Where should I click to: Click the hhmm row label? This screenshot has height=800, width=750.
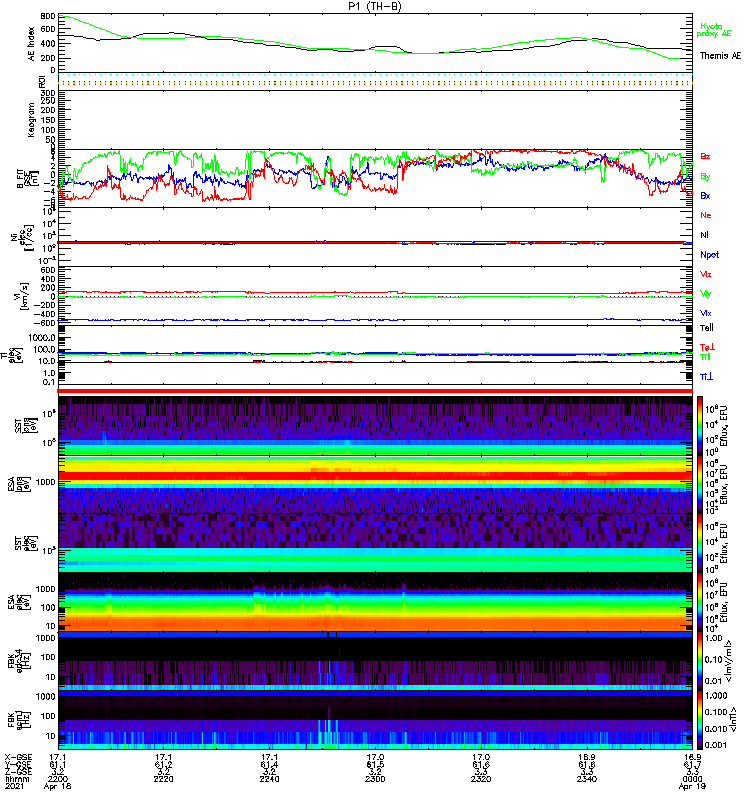point(17,779)
